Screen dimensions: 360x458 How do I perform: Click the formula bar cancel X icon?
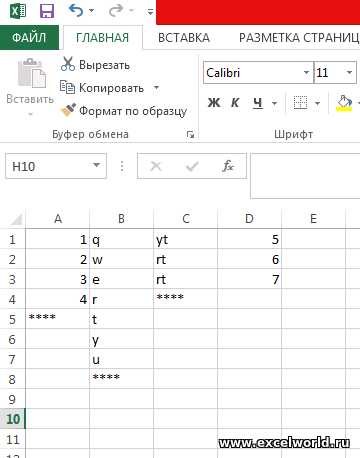click(156, 166)
